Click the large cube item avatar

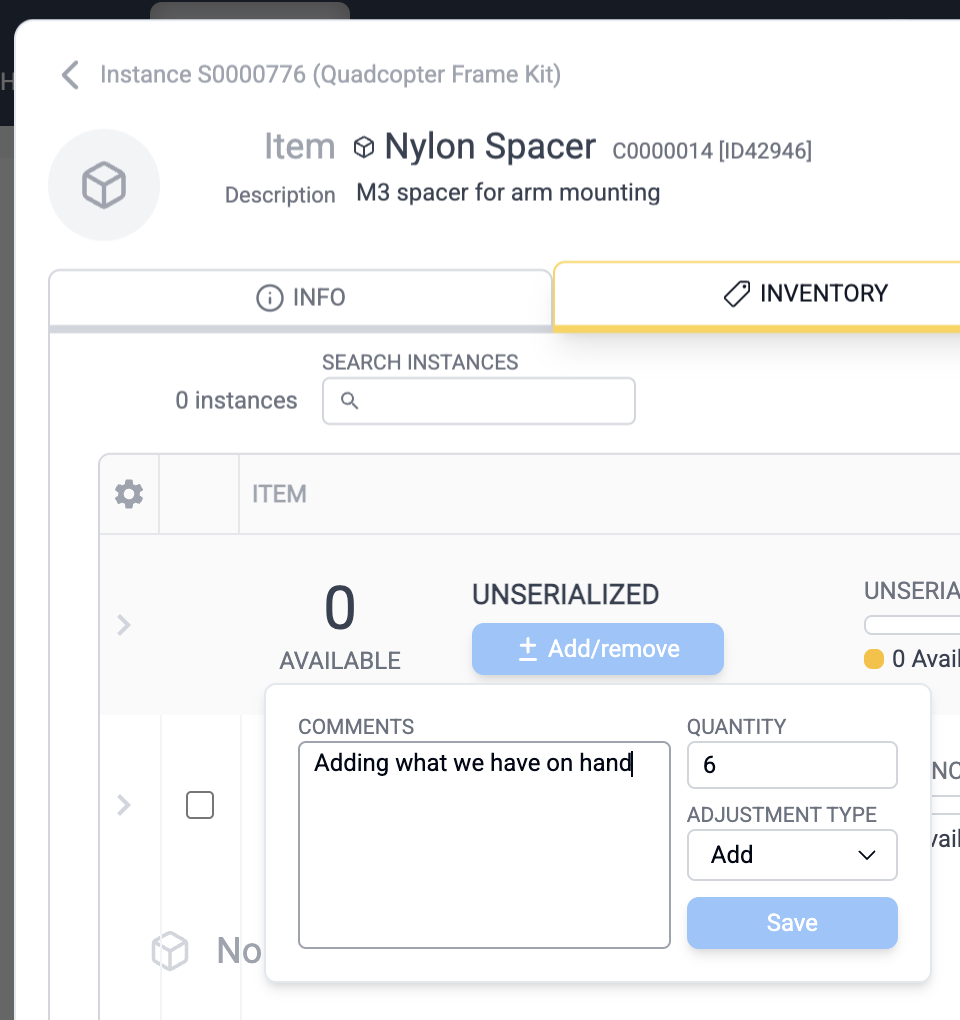pyautogui.click(x=104, y=185)
